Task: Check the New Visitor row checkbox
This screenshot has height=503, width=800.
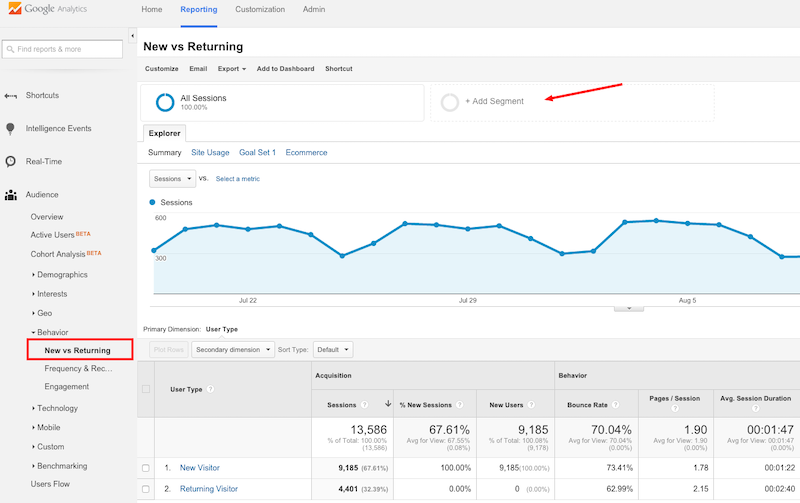Action: tap(147, 468)
